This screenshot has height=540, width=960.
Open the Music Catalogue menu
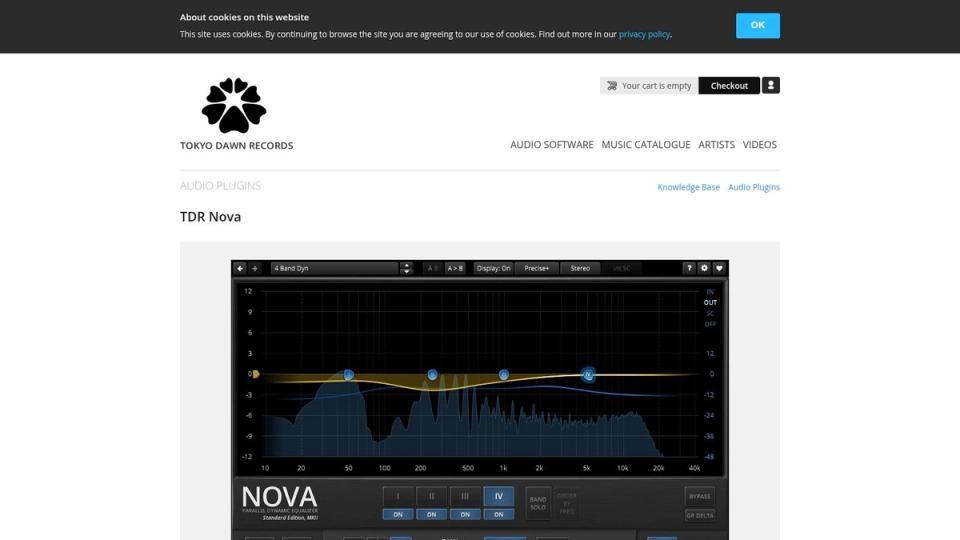pos(646,144)
